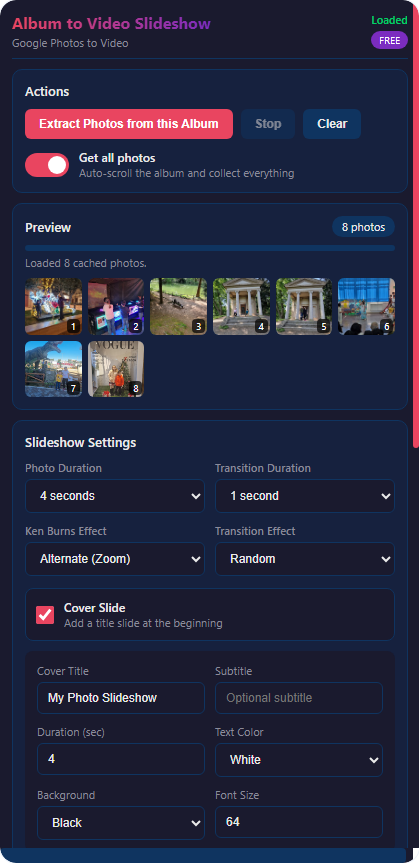Click the Preview section heading
Image resolution: width=419 pixels, height=863 pixels.
48,227
